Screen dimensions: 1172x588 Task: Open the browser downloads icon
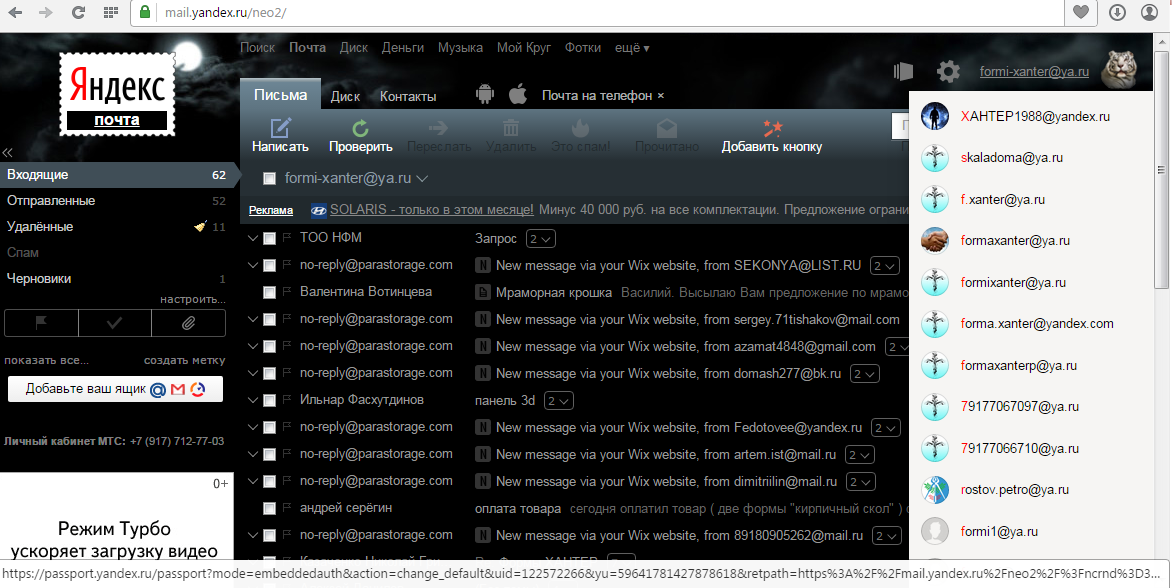click(1117, 12)
